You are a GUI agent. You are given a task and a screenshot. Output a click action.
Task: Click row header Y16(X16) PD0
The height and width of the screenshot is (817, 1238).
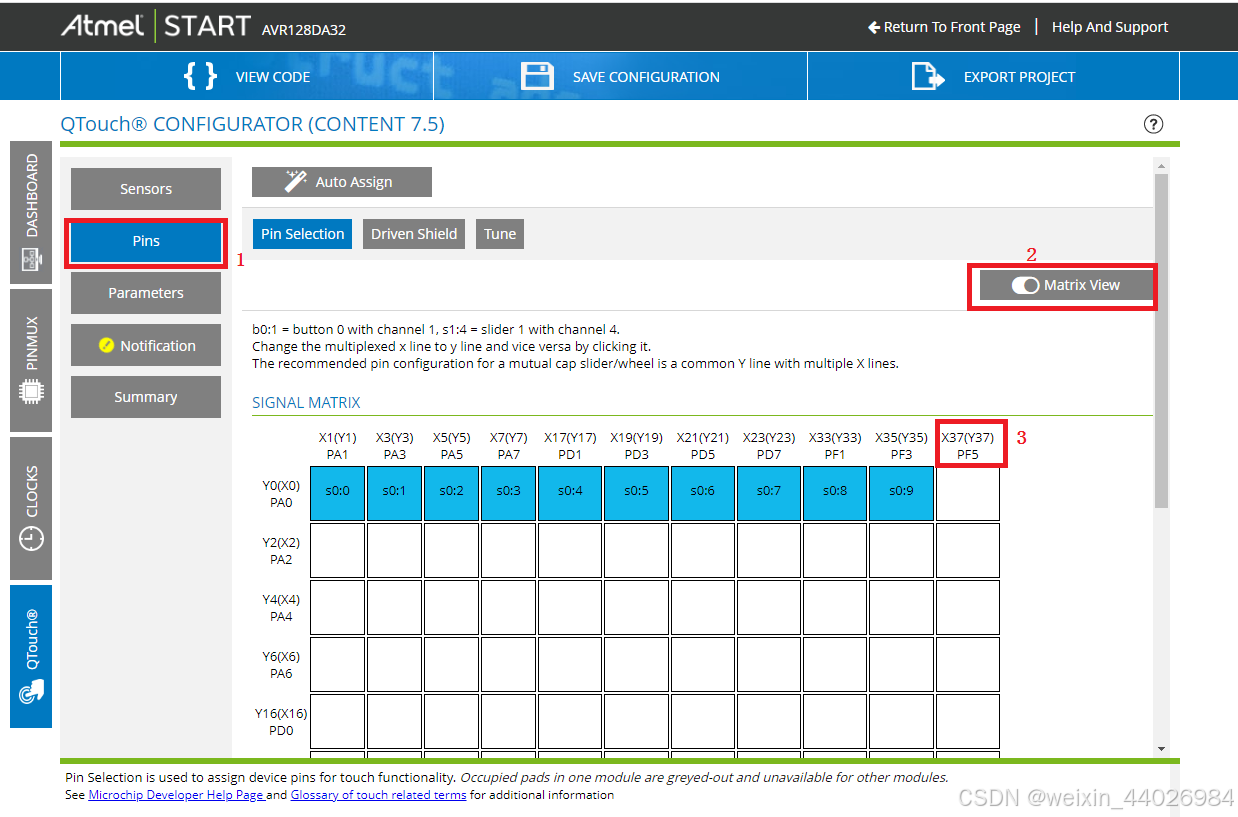coord(281,721)
